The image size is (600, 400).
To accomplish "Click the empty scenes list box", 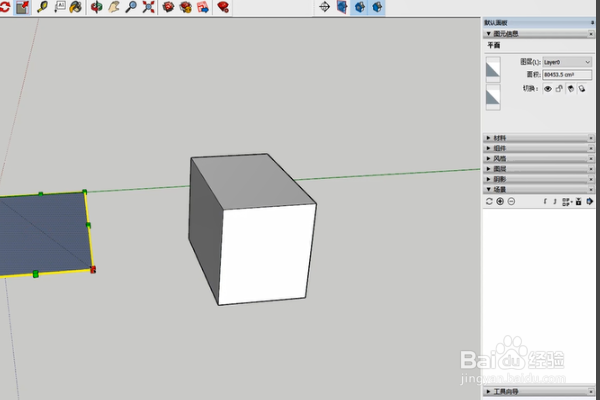I will [x=538, y=297].
